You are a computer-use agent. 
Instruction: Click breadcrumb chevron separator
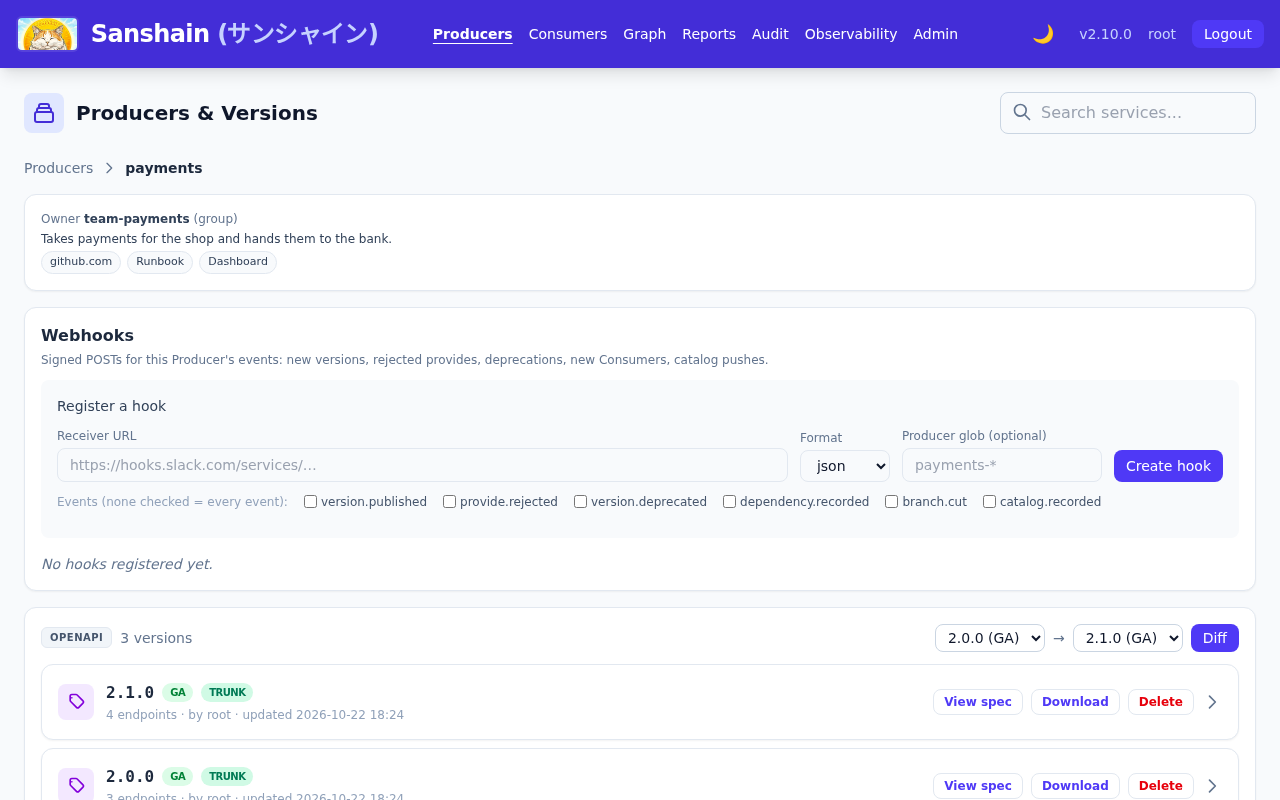[x=109, y=168]
